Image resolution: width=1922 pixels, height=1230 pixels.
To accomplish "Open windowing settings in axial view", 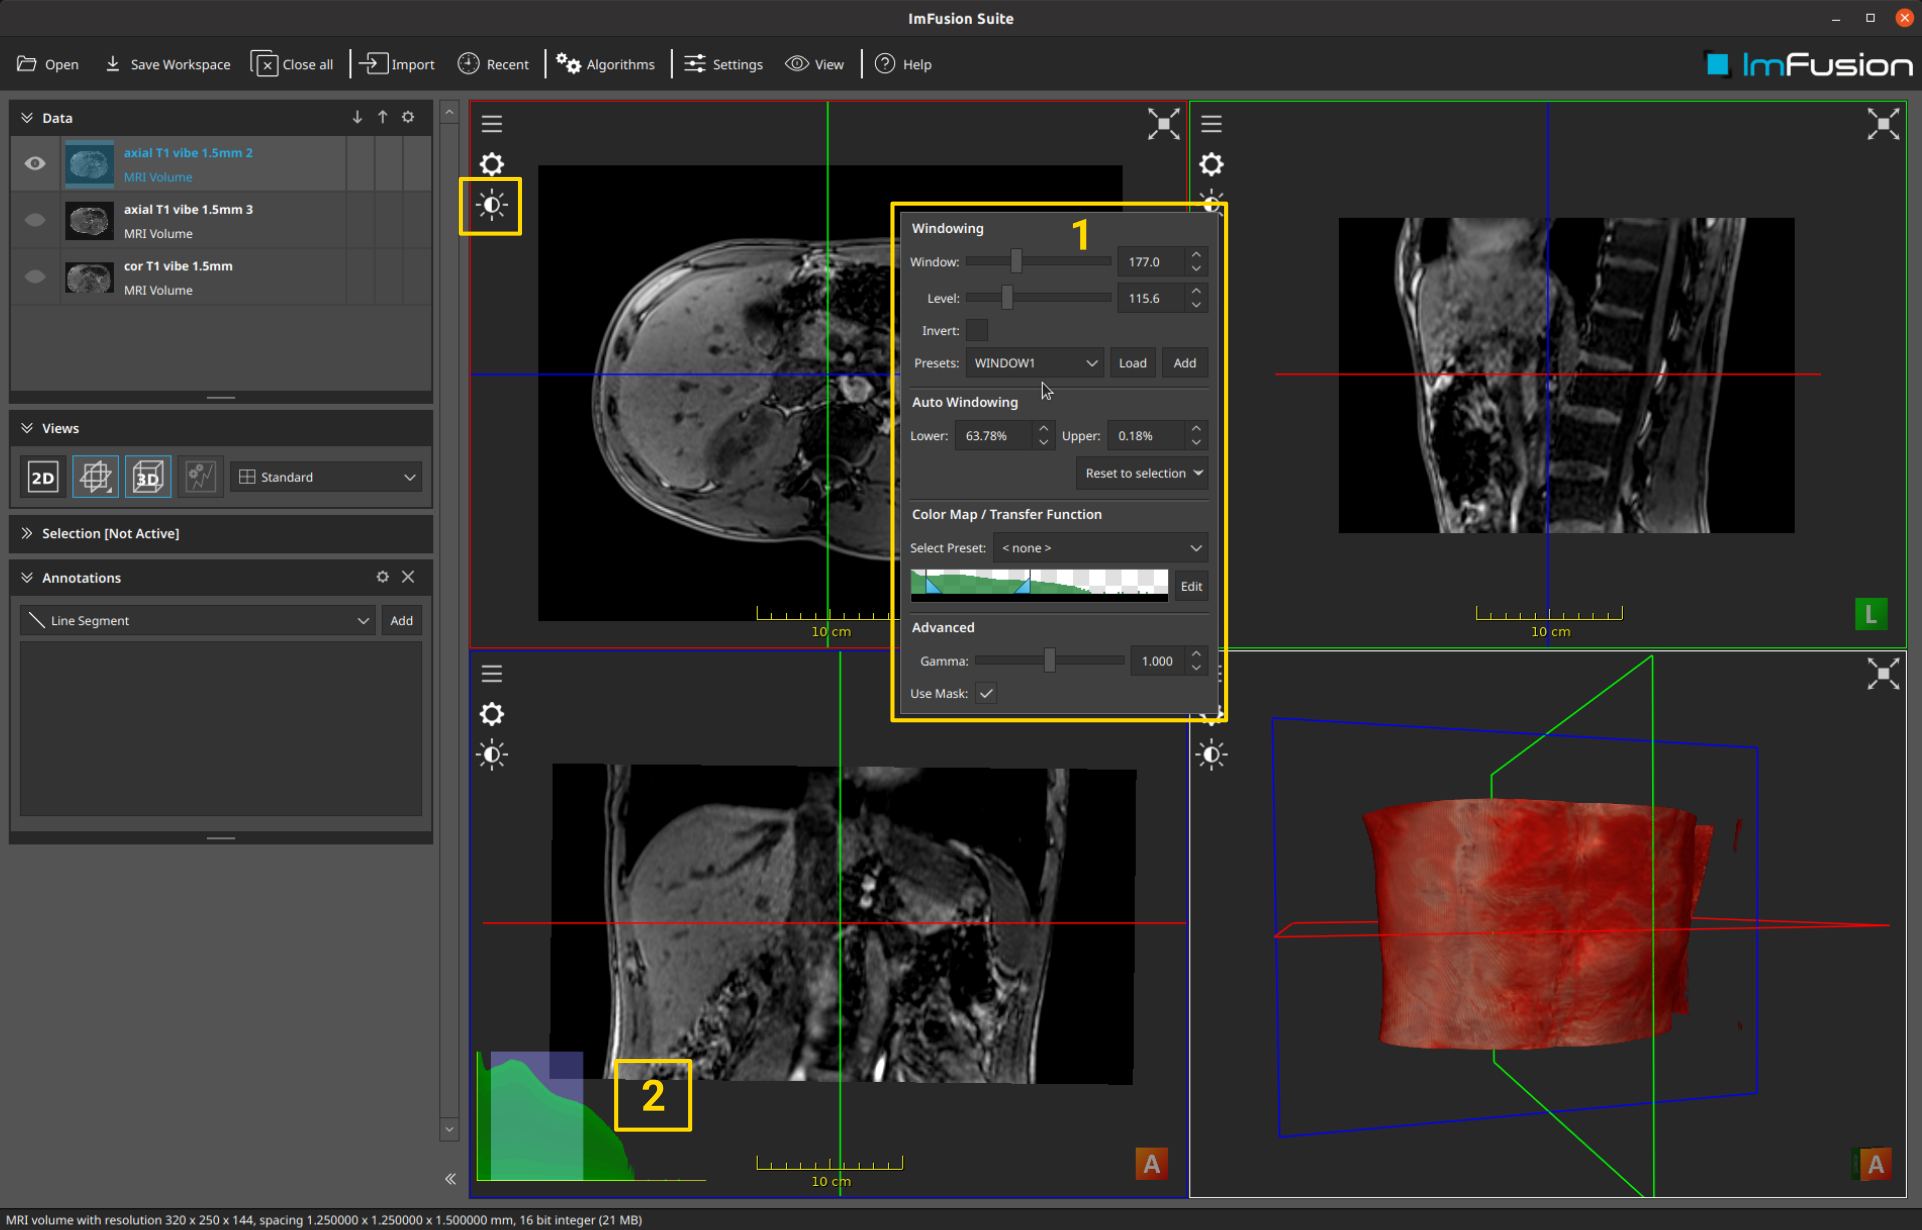I will (491, 206).
